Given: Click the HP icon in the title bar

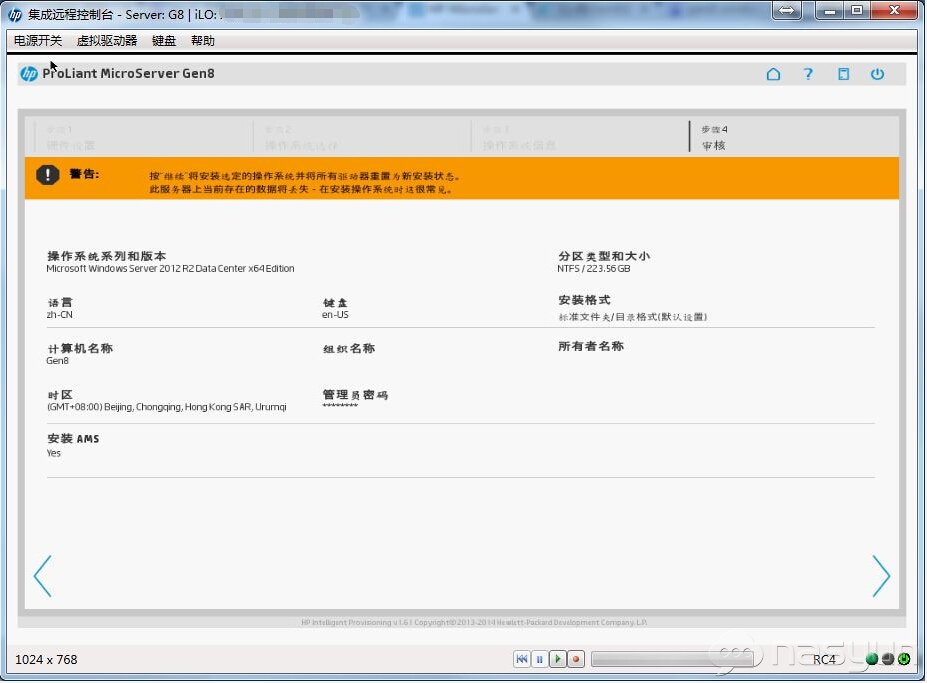Looking at the screenshot, I should point(15,15).
